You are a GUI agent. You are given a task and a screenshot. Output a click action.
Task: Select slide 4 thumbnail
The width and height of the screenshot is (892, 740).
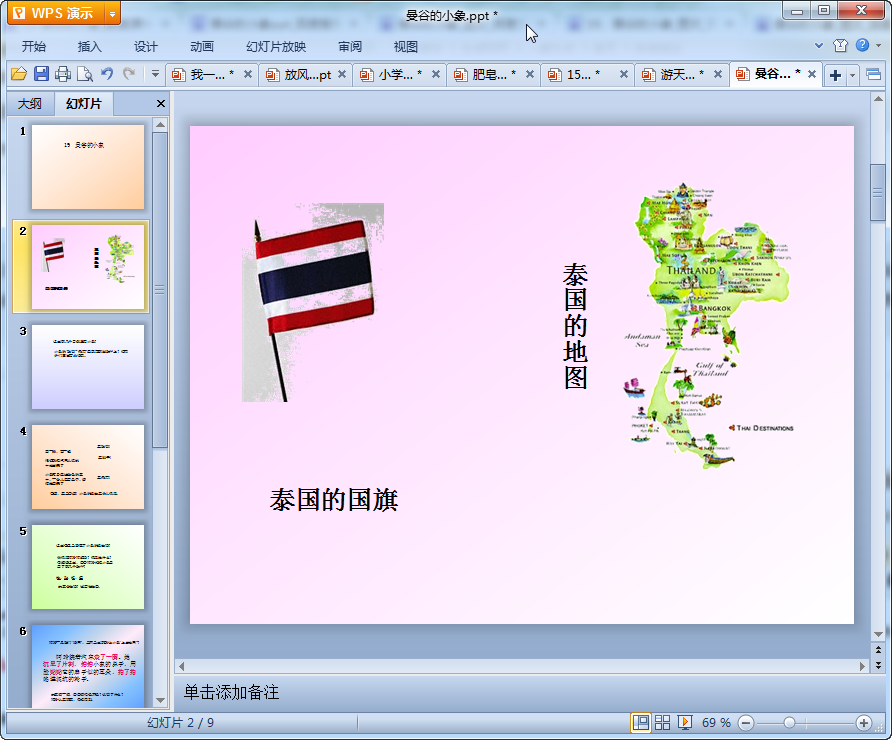pyautogui.click(x=88, y=467)
